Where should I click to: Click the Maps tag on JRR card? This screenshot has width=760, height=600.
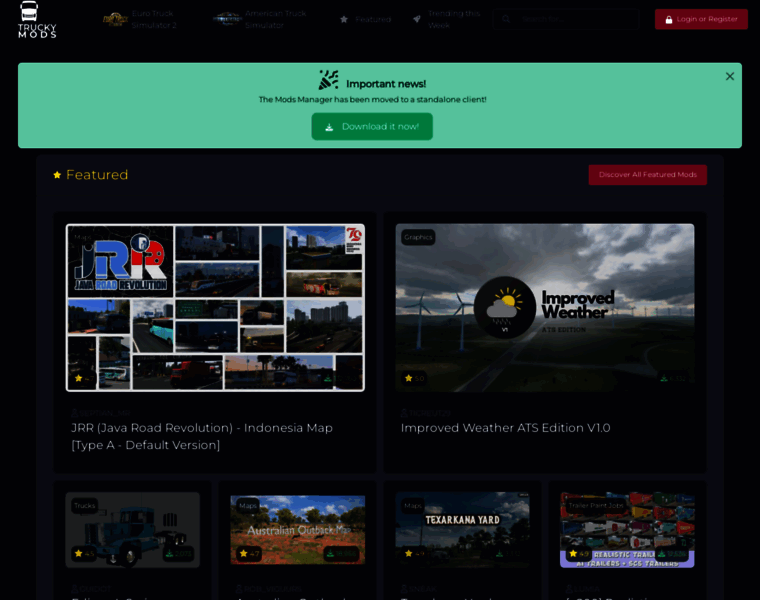tap(83, 237)
